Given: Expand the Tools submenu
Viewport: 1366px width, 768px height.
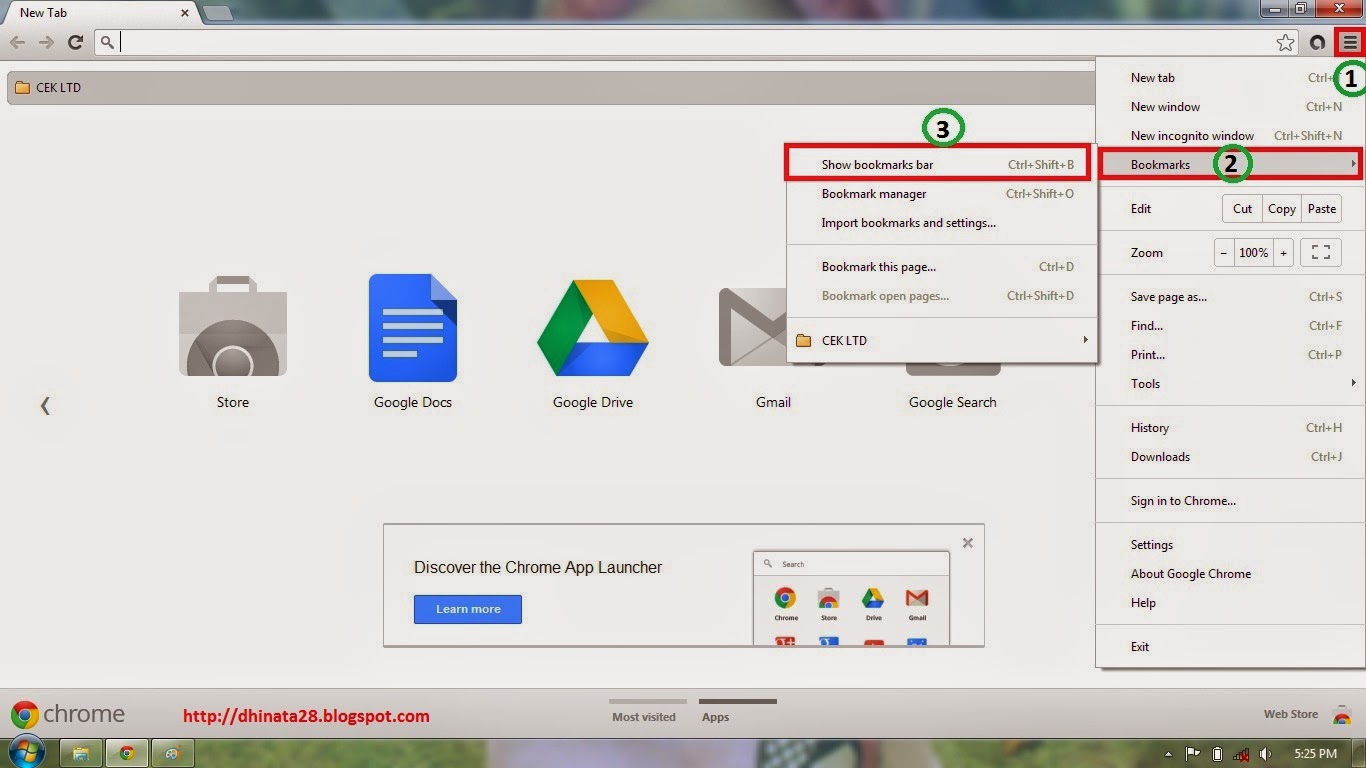Looking at the screenshot, I should (1231, 383).
